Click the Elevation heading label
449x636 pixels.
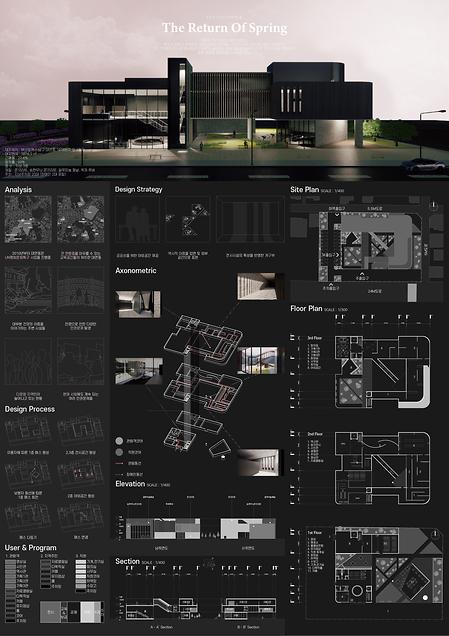130,484
